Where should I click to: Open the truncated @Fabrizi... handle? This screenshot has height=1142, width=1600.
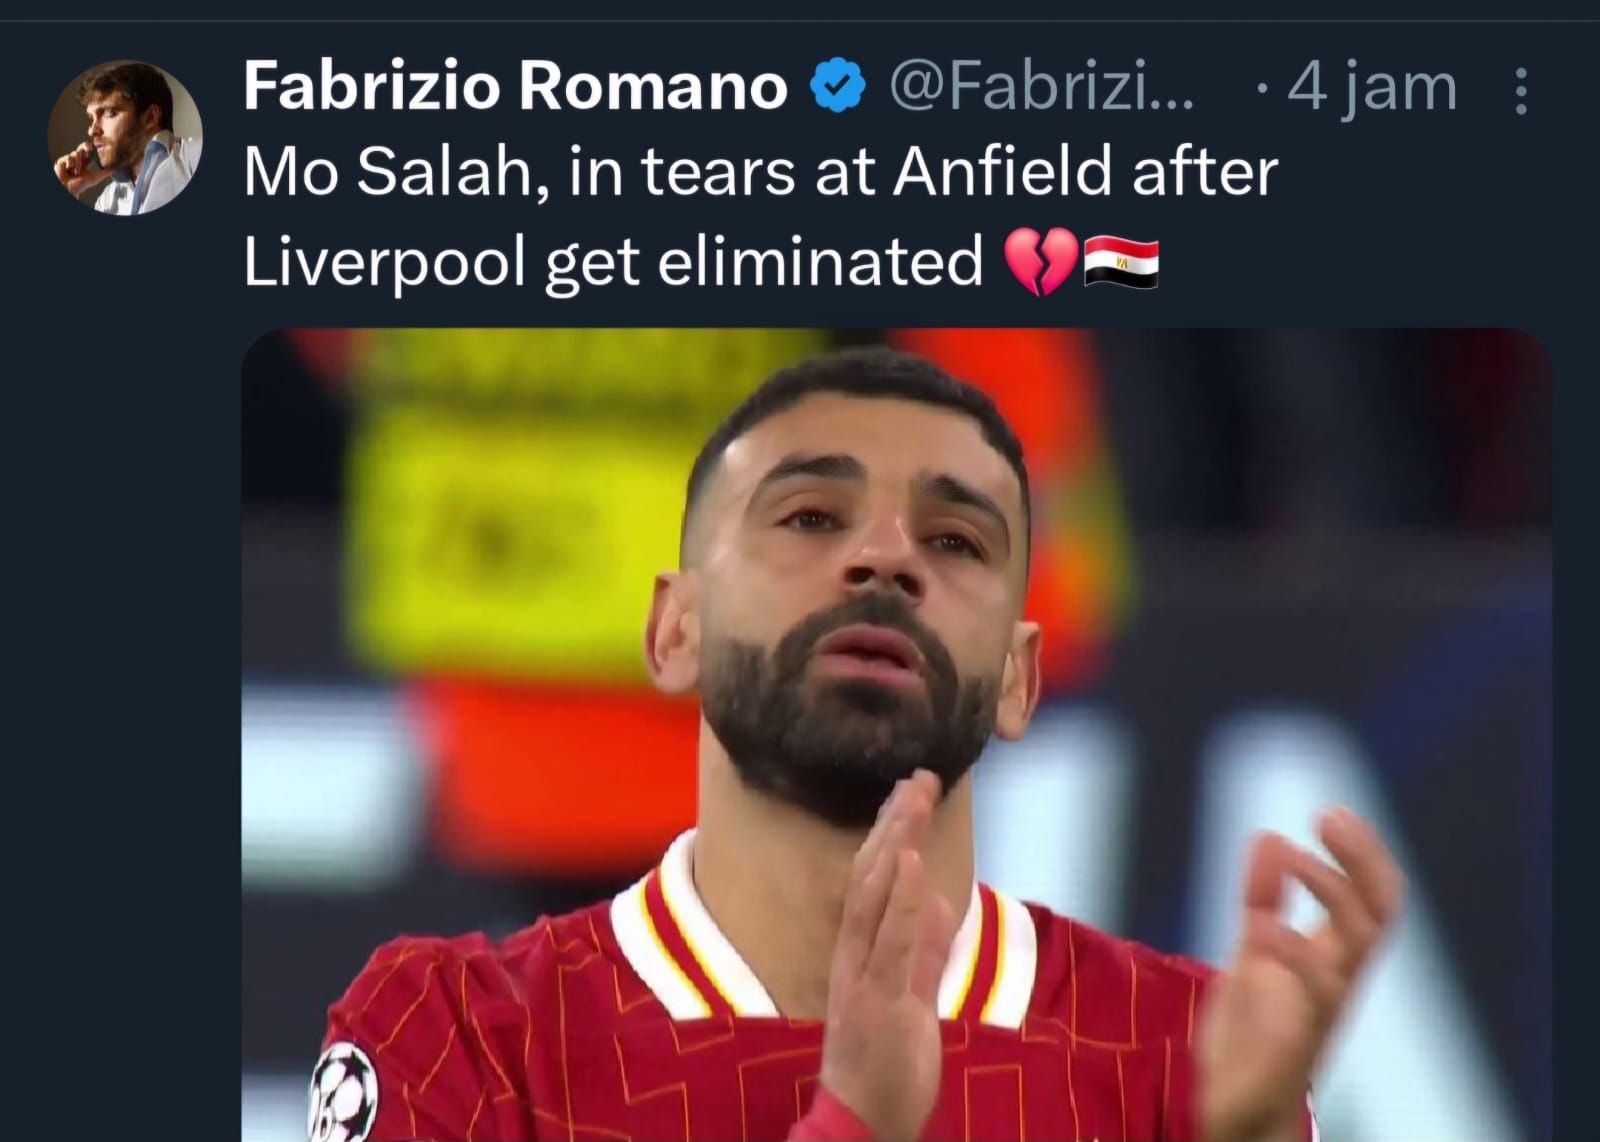click(x=1041, y=88)
